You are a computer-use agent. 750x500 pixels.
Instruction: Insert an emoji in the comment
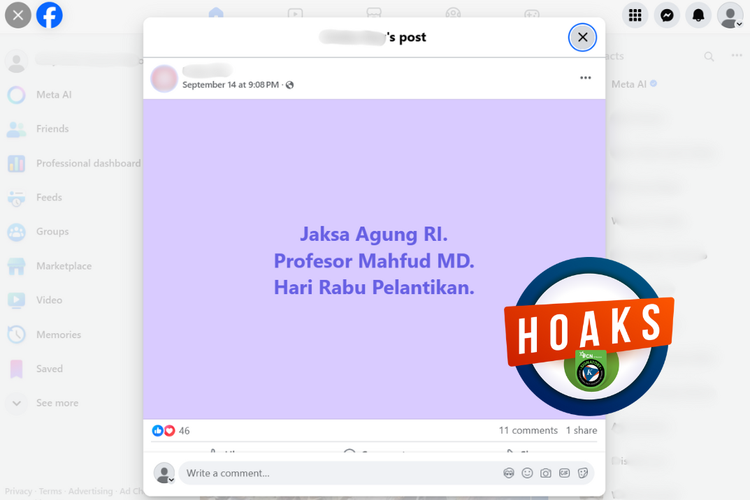tap(527, 473)
